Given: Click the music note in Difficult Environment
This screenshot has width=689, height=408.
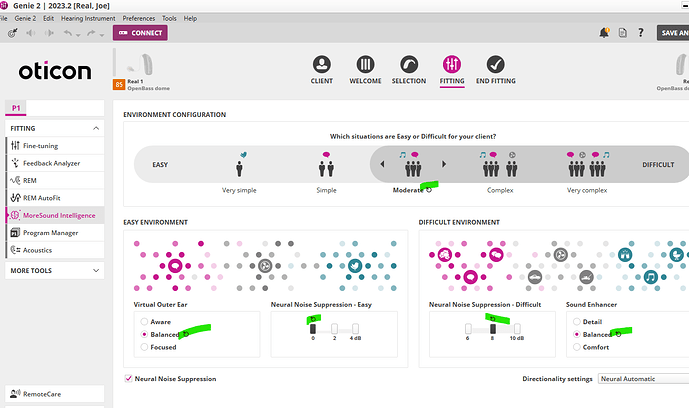Looking at the screenshot, I should point(651,277).
